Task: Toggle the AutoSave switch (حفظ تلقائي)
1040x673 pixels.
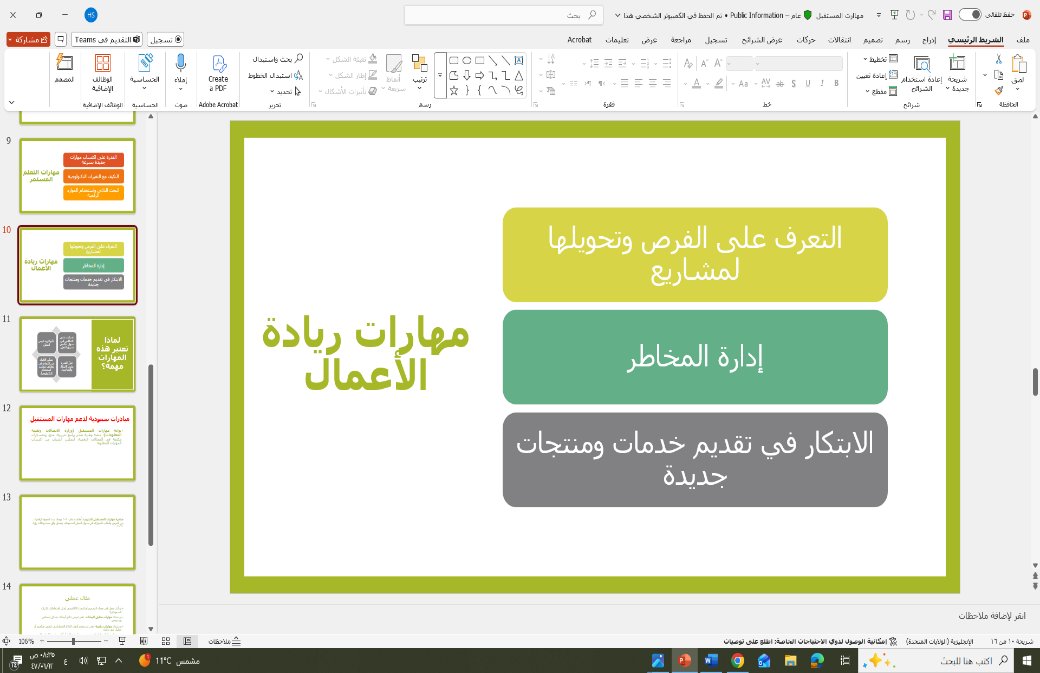Action: pos(969,15)
